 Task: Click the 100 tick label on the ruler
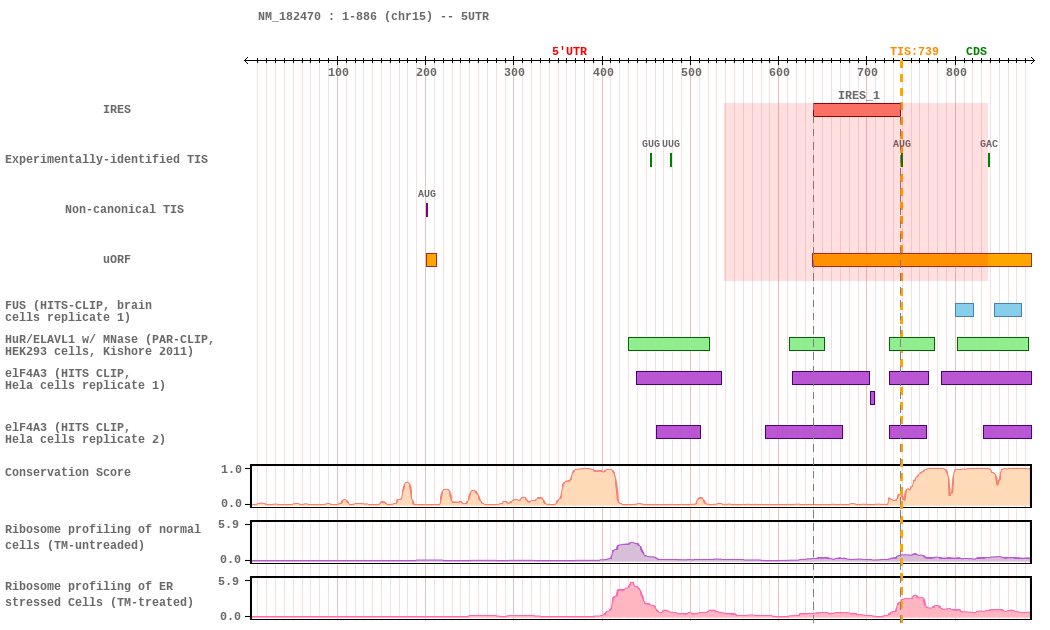[338, 72]
